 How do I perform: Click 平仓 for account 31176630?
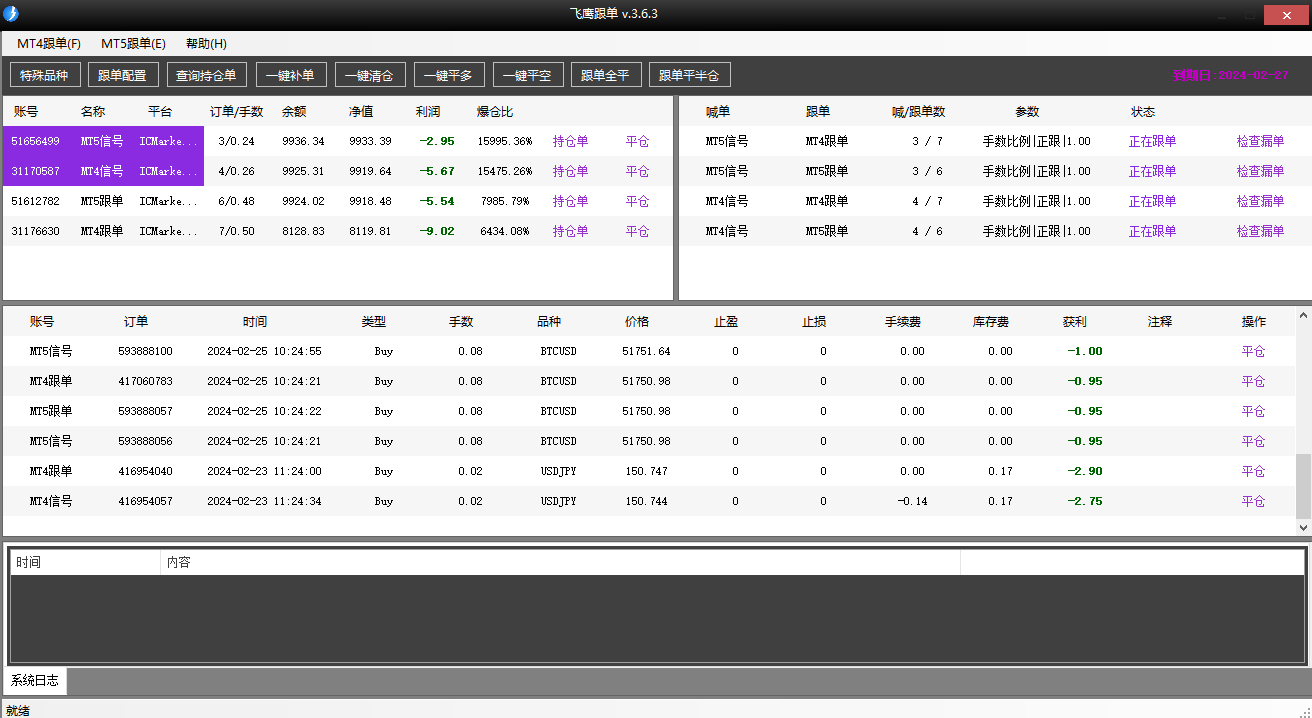click(637, 231)
